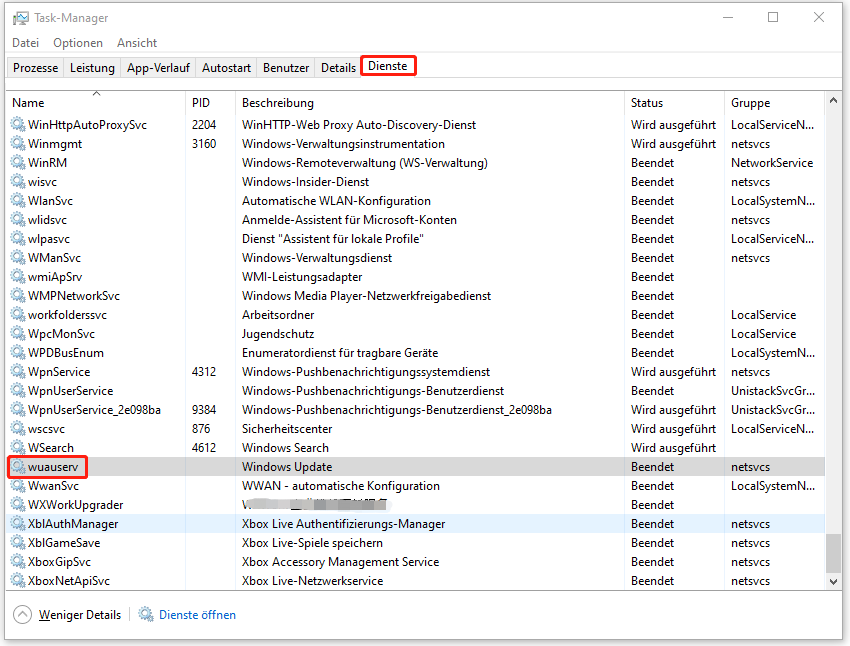Image resolution: width=850 pixels, height=646 pixels.
Task: Open the Ansicht menu
Action: [137, 43]
